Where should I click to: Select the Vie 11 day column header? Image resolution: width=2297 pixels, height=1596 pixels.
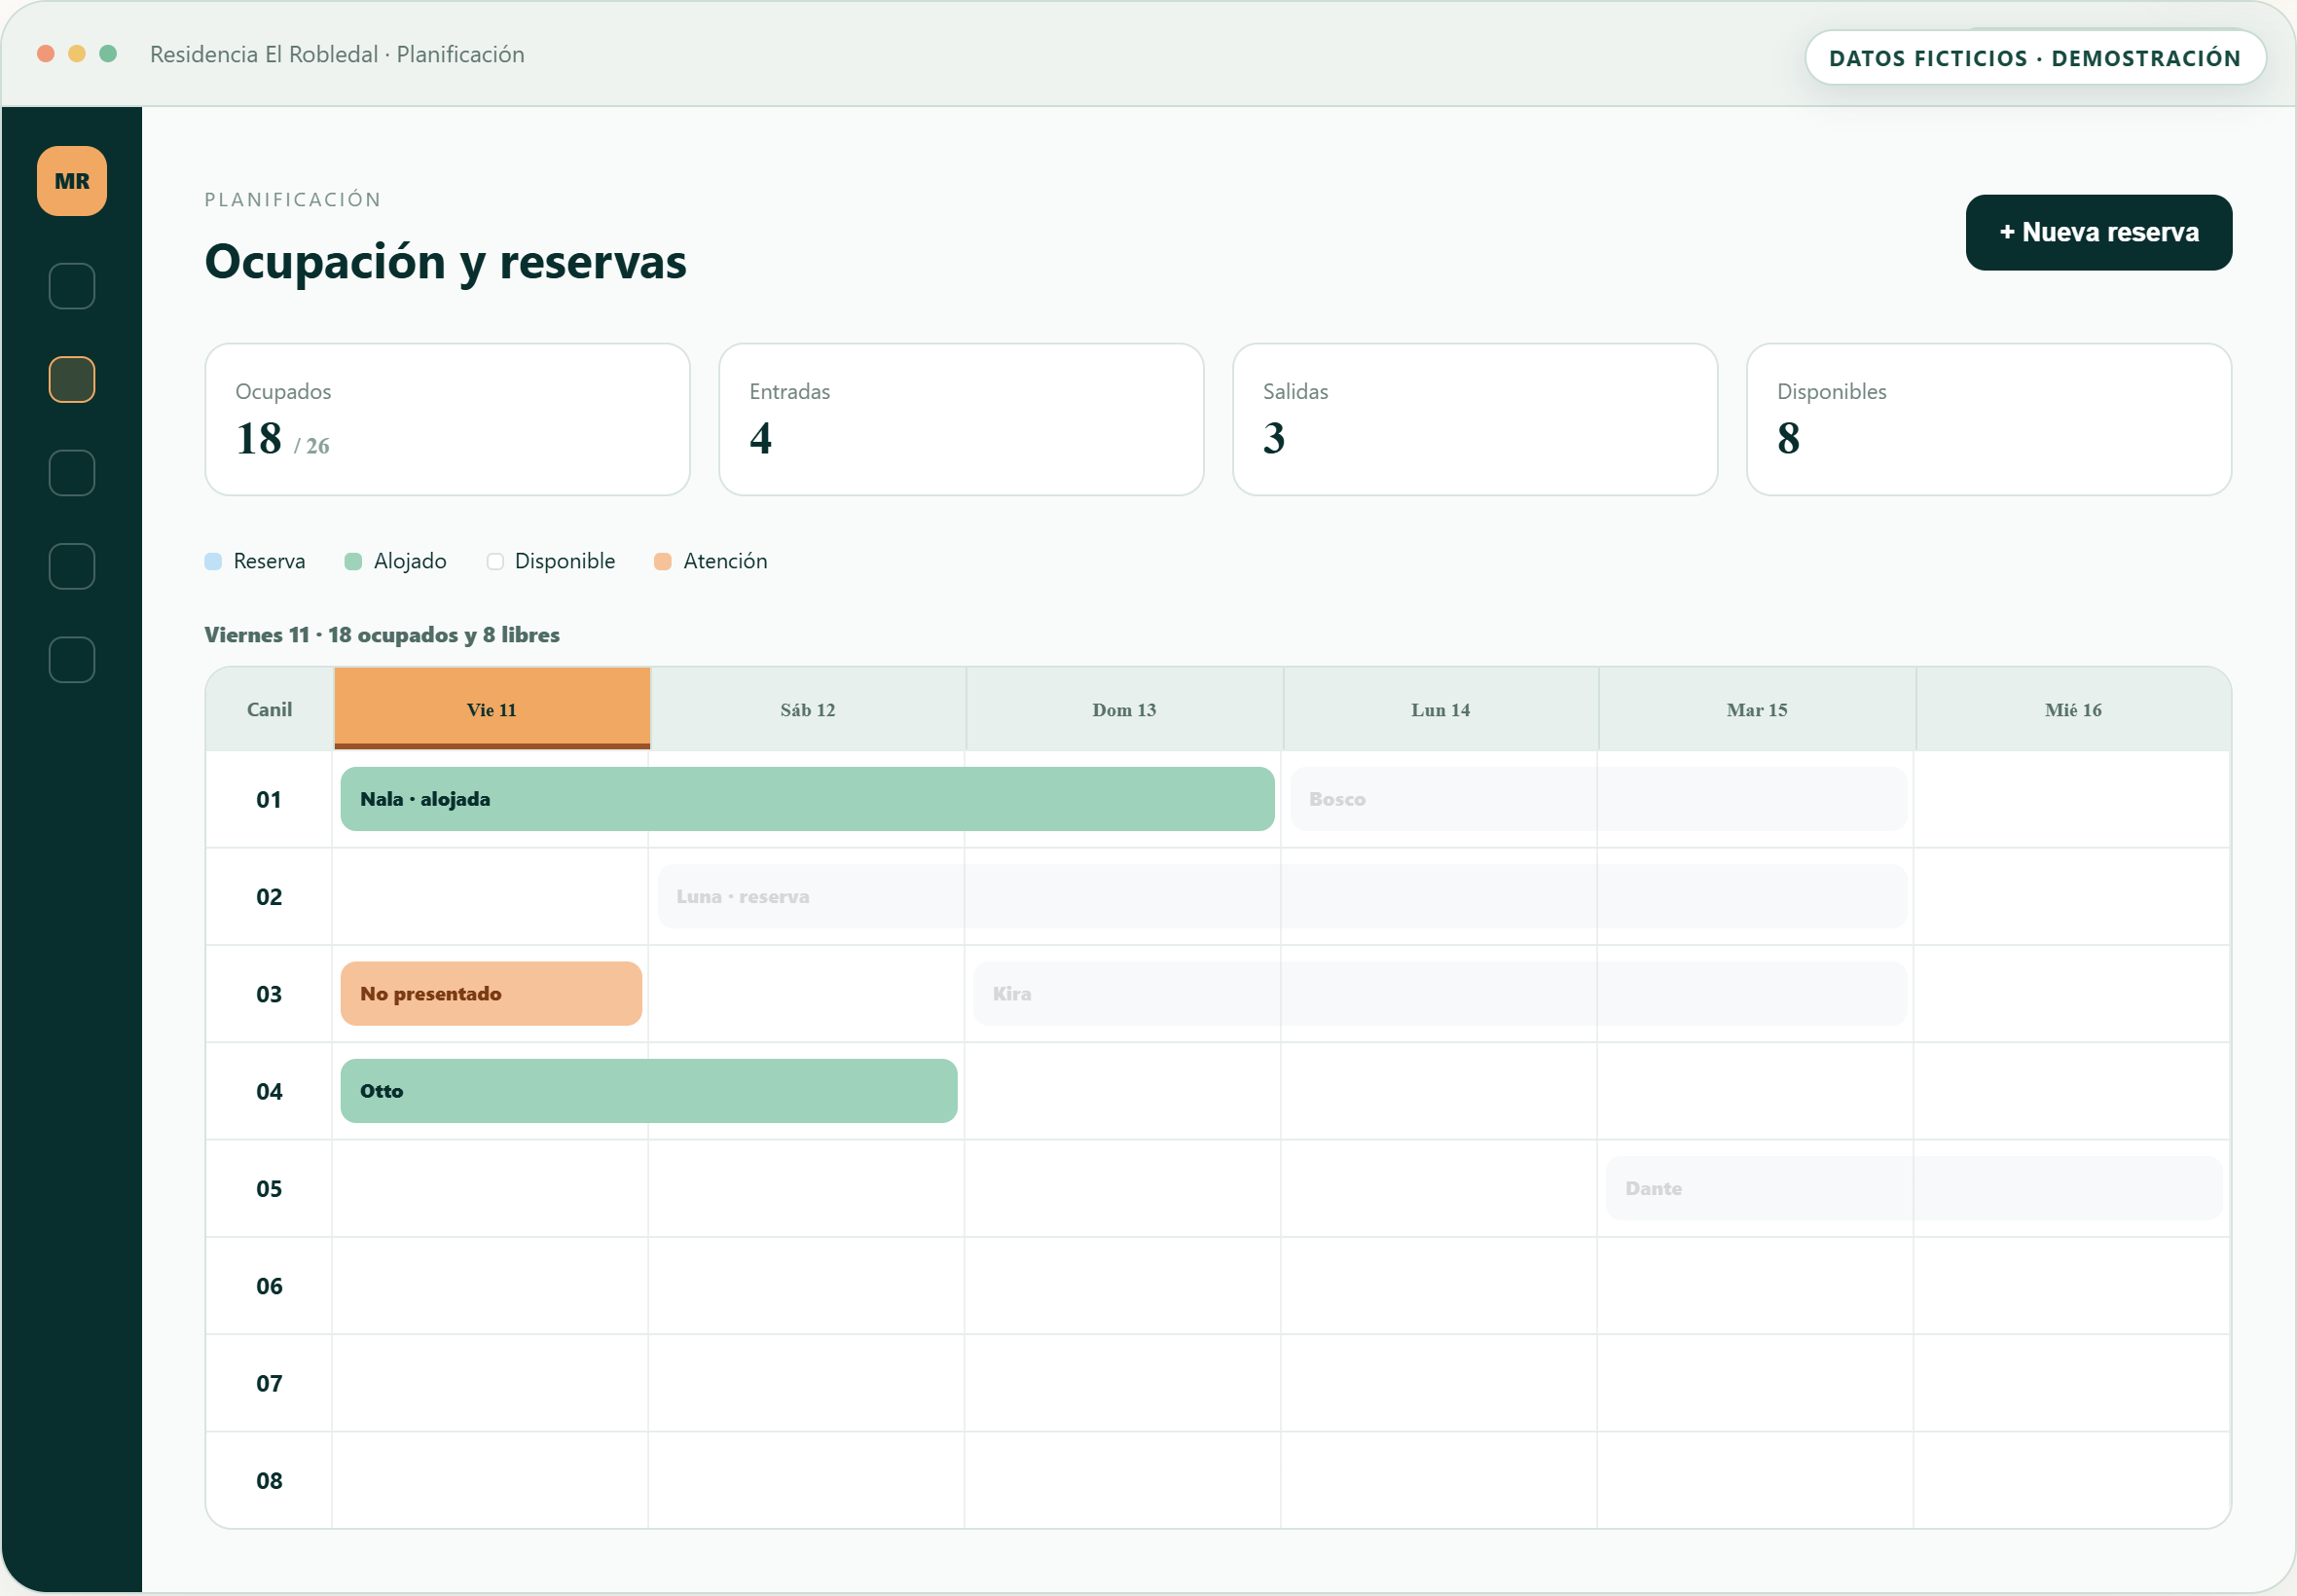(492, 709)
